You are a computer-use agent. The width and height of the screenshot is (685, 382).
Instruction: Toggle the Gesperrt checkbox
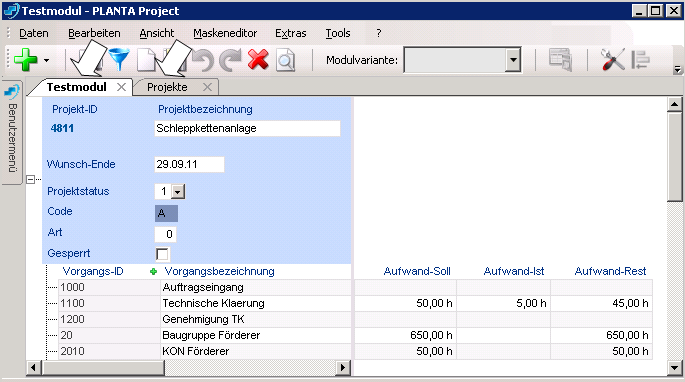pyautogui.click(x=162, y=254)
